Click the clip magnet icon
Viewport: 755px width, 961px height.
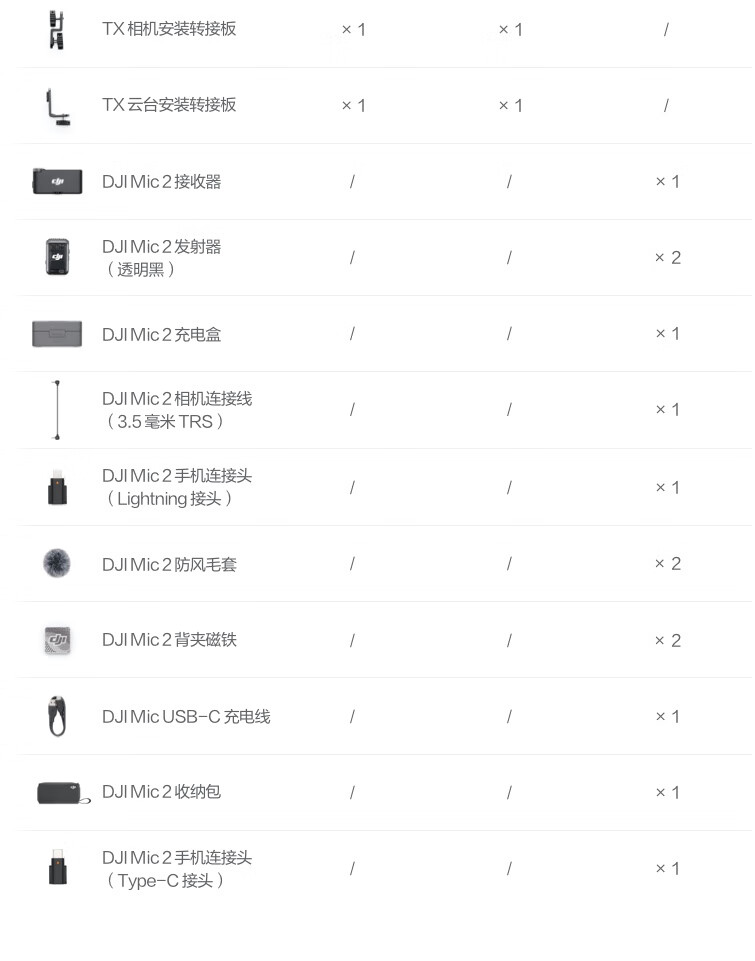click(57, 640)
